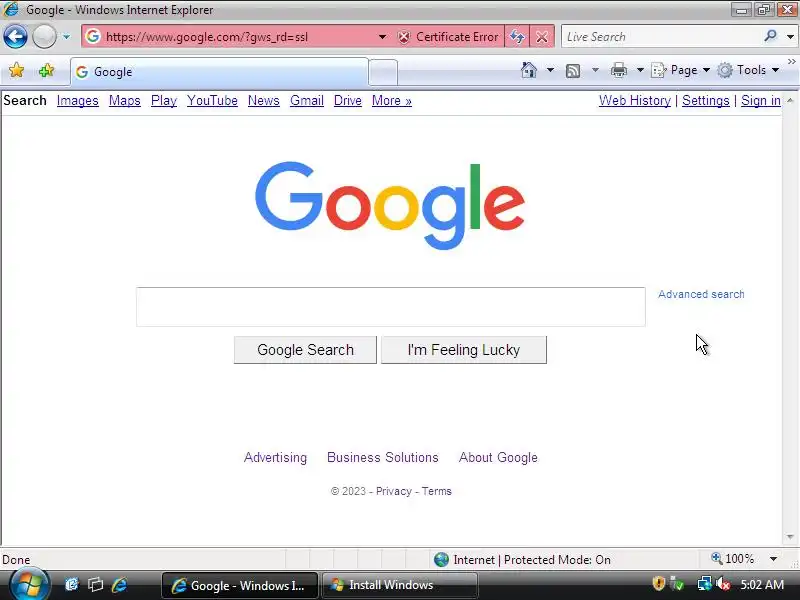Open the Drive link
Viewport: 800px width, 600px height.
pyautogui.click(x=347, y=101)
